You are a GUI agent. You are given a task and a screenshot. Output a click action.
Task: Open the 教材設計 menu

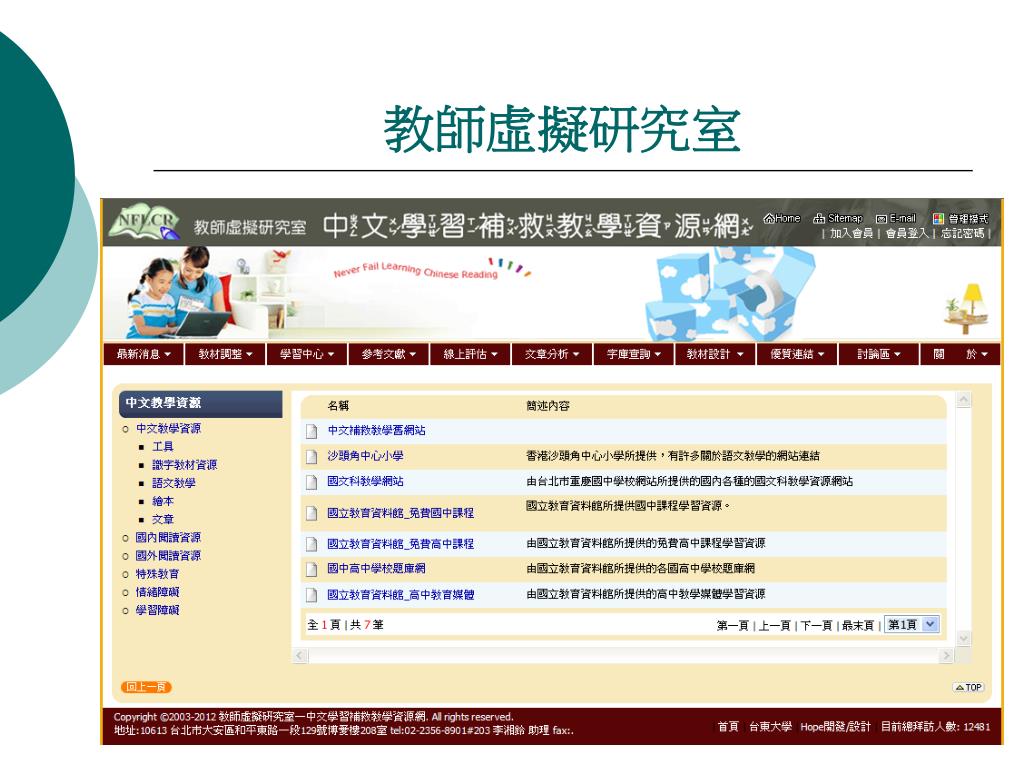(x=715, y=354)
